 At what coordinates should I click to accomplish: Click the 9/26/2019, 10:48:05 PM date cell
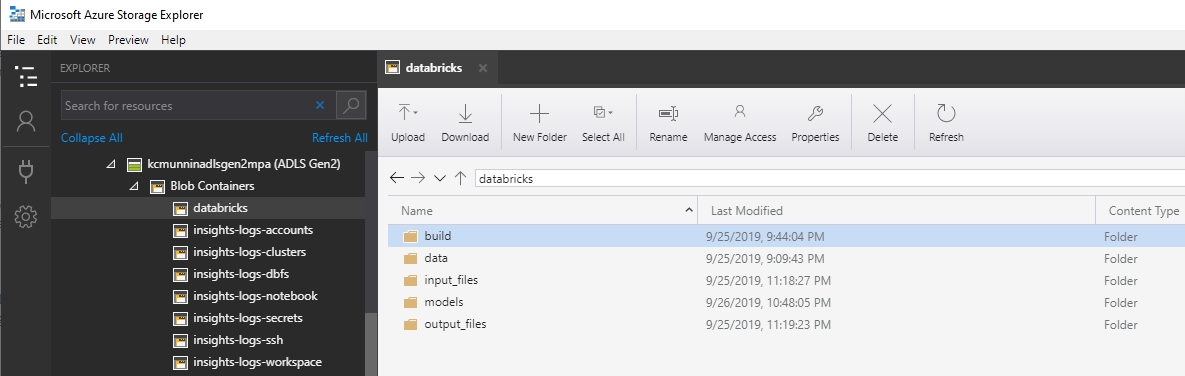coord(769,302)
